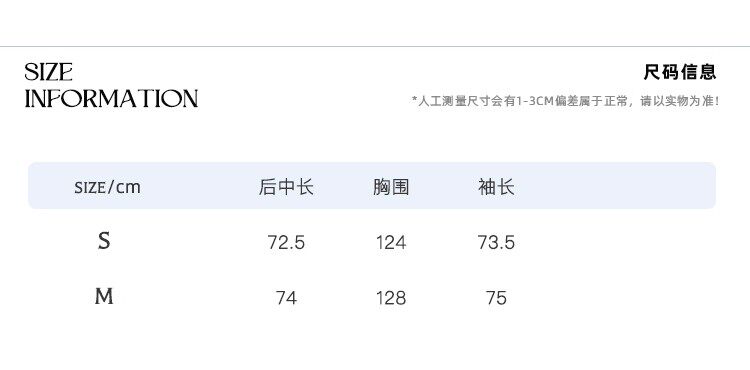Click the 72.5 back length value

tap(286, 243)
